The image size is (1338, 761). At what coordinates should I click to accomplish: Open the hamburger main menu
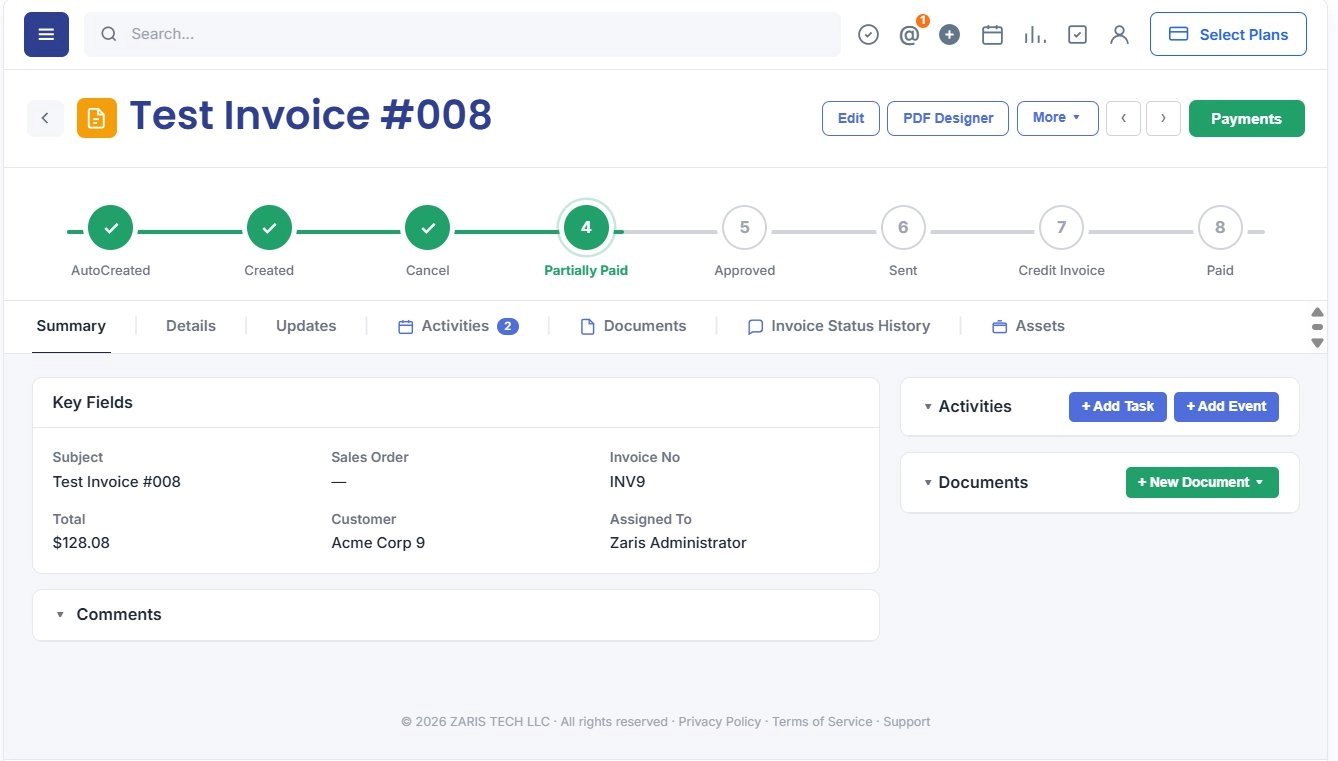pos(46,34)
